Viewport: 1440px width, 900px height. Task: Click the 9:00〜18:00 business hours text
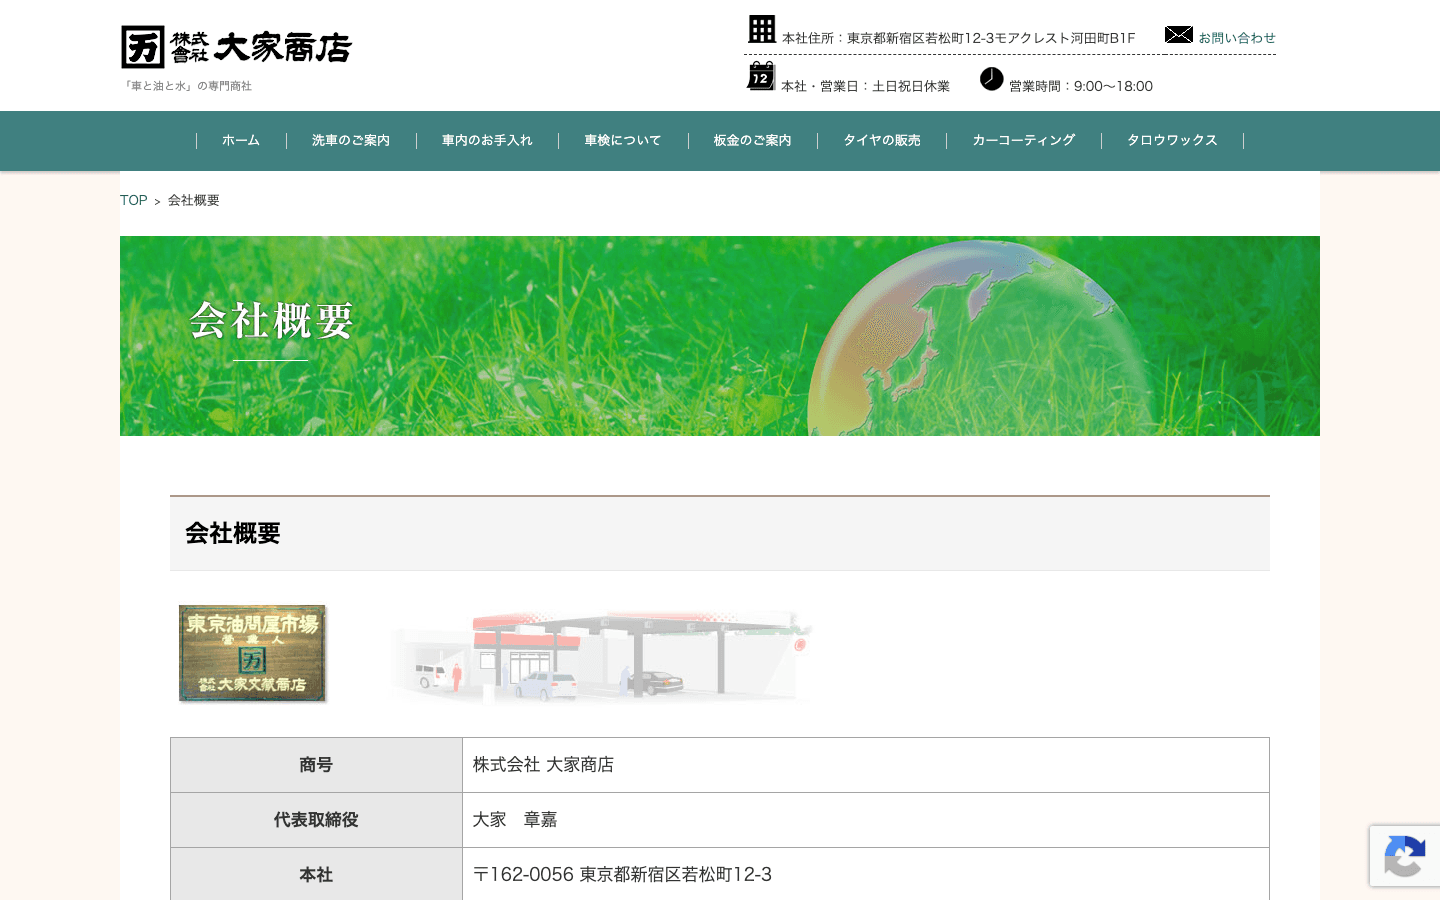point(1113,86)
